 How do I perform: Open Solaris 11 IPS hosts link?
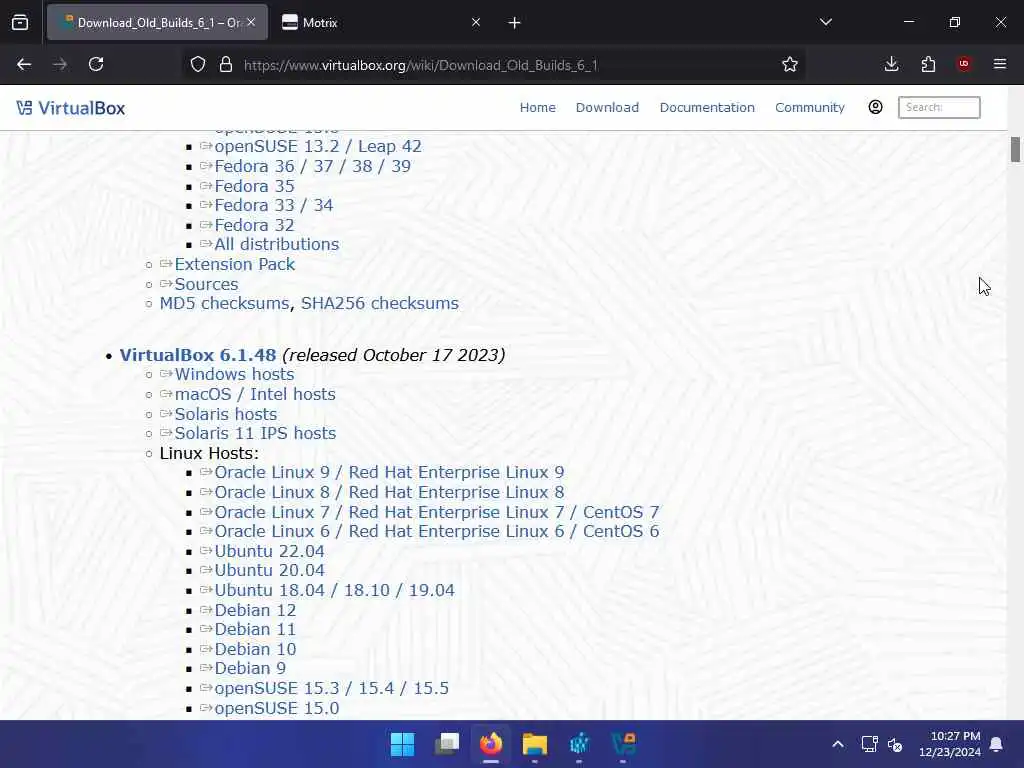[x=255, y=433]
